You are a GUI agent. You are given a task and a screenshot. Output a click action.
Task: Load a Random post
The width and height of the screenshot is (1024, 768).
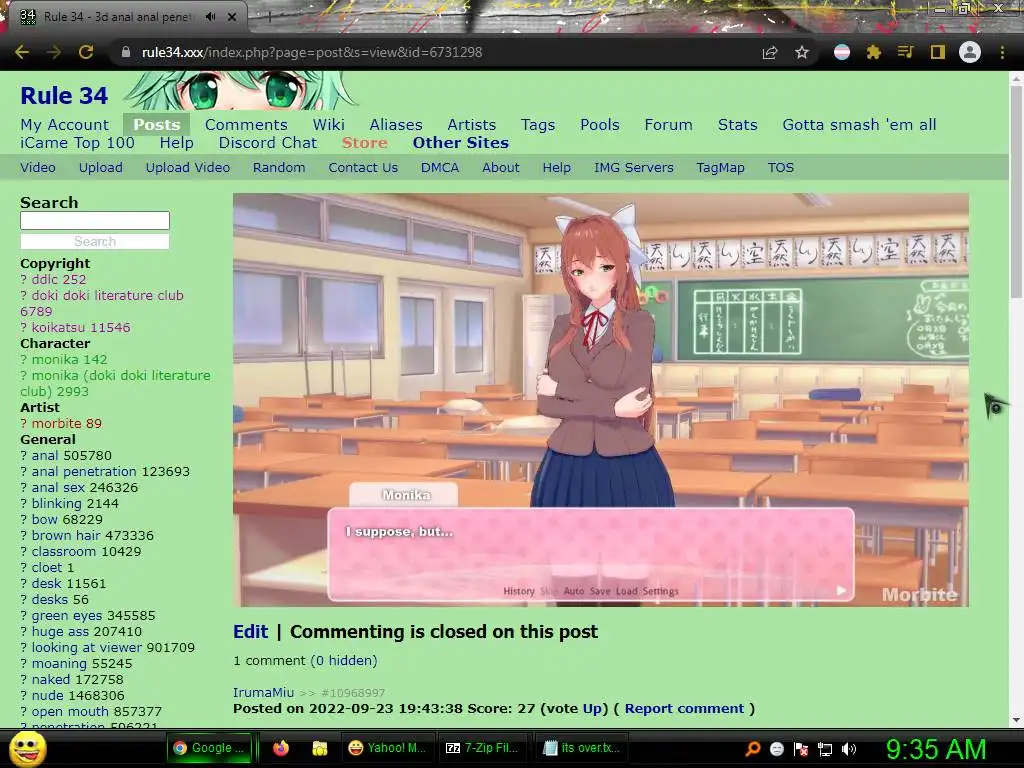pos(279,168)
